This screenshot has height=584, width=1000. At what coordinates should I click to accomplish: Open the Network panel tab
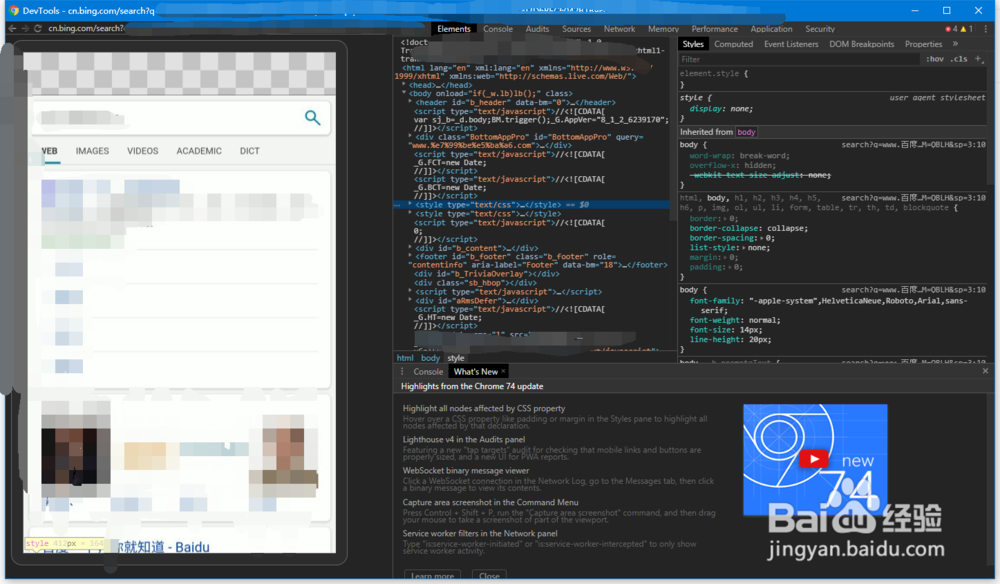pyautogui.click(x=619, y=29)
